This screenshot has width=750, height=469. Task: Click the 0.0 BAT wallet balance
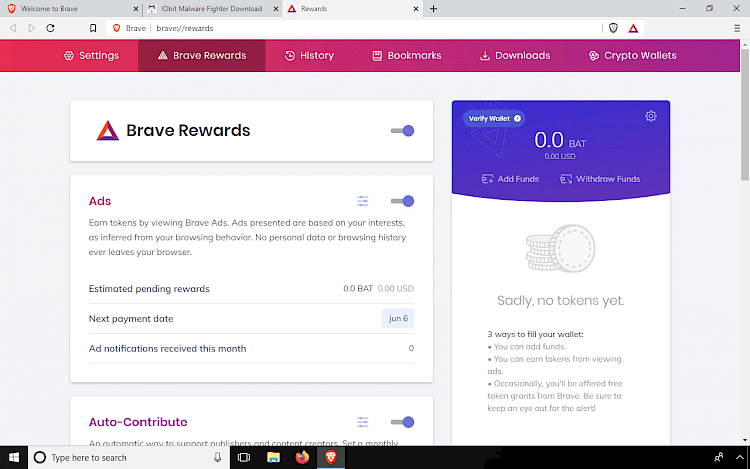tap(560, 141)
